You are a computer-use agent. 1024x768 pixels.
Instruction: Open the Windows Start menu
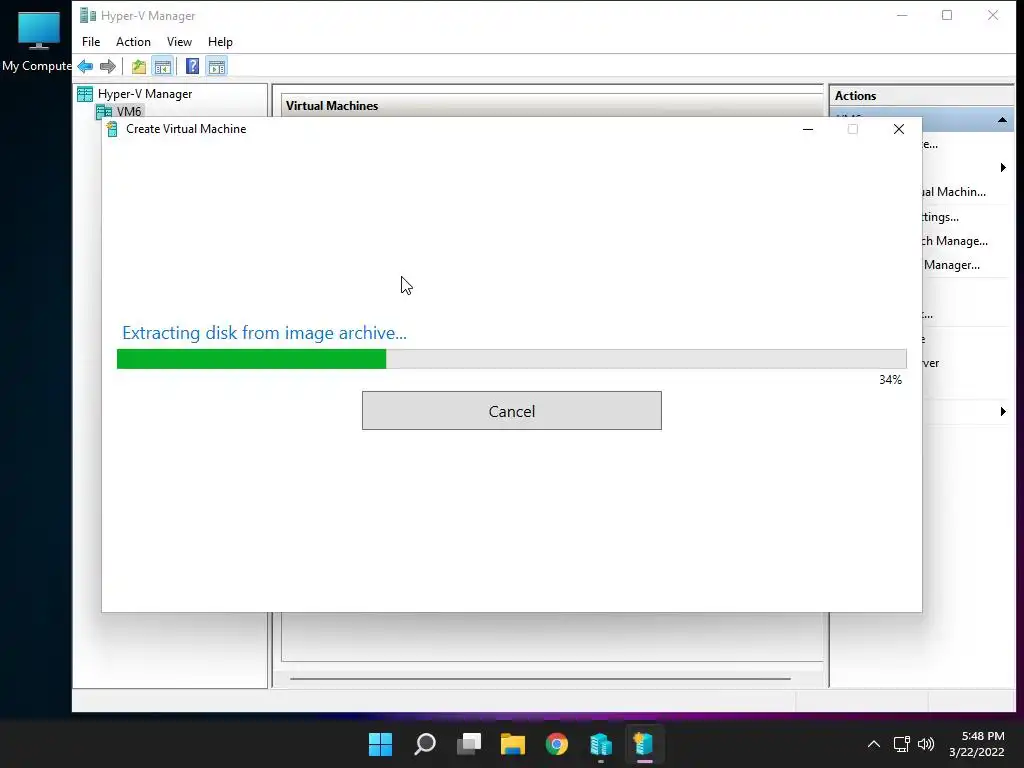pos(381,744)
